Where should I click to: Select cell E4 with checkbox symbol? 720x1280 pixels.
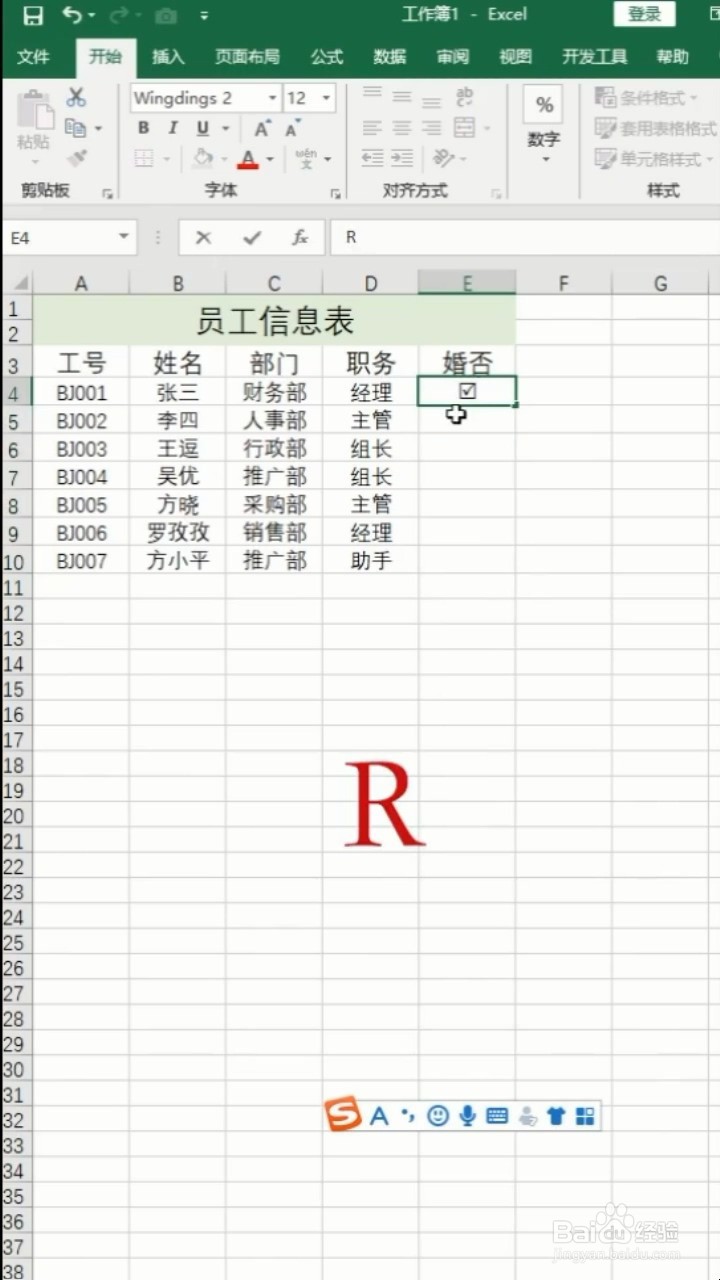[x=467, y=391]
